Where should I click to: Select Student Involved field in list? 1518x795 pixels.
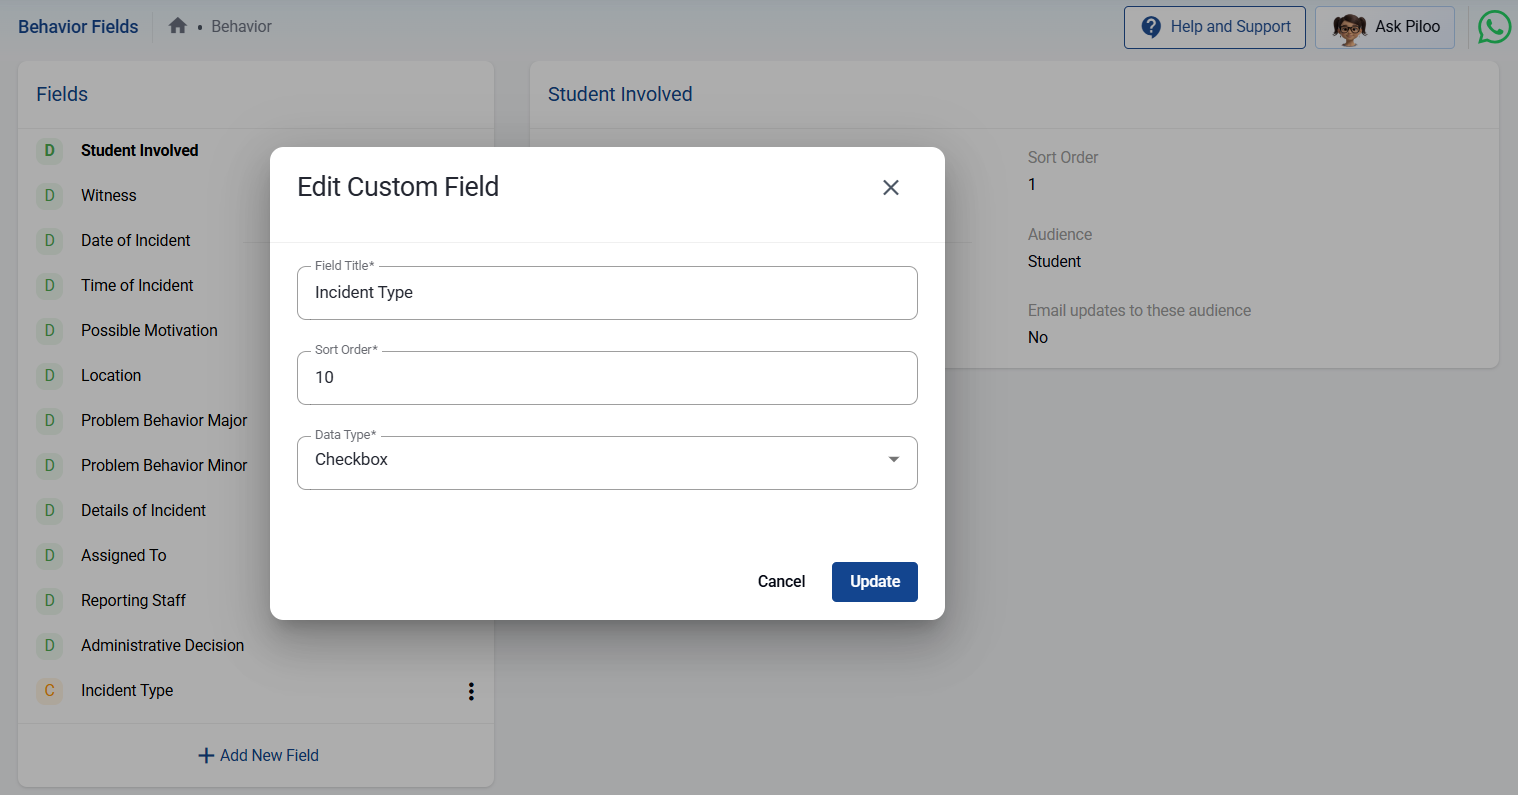139,151
